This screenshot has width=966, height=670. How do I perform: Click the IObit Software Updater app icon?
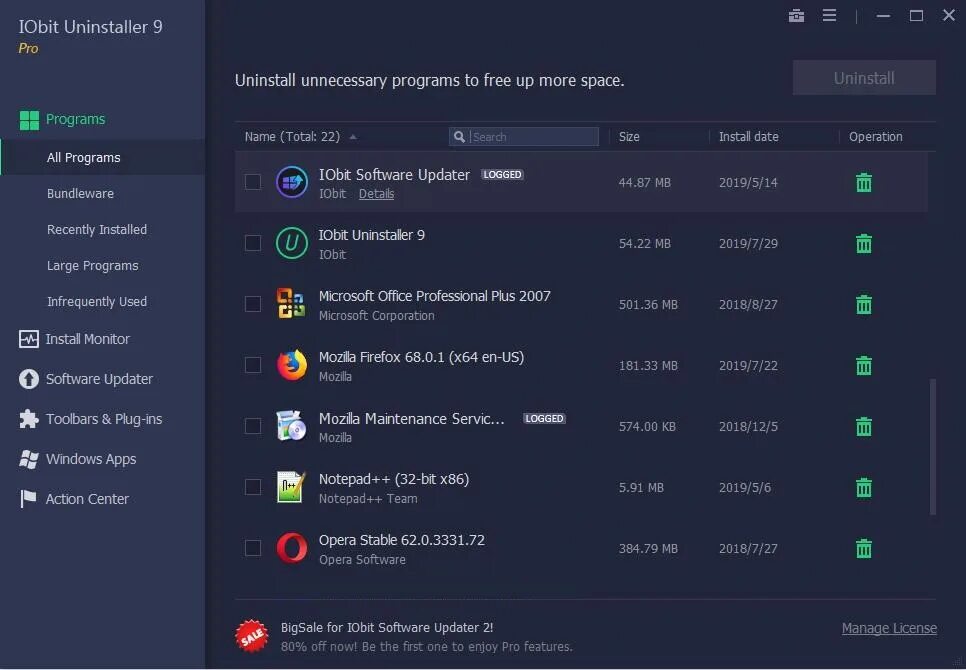[291, 182]
